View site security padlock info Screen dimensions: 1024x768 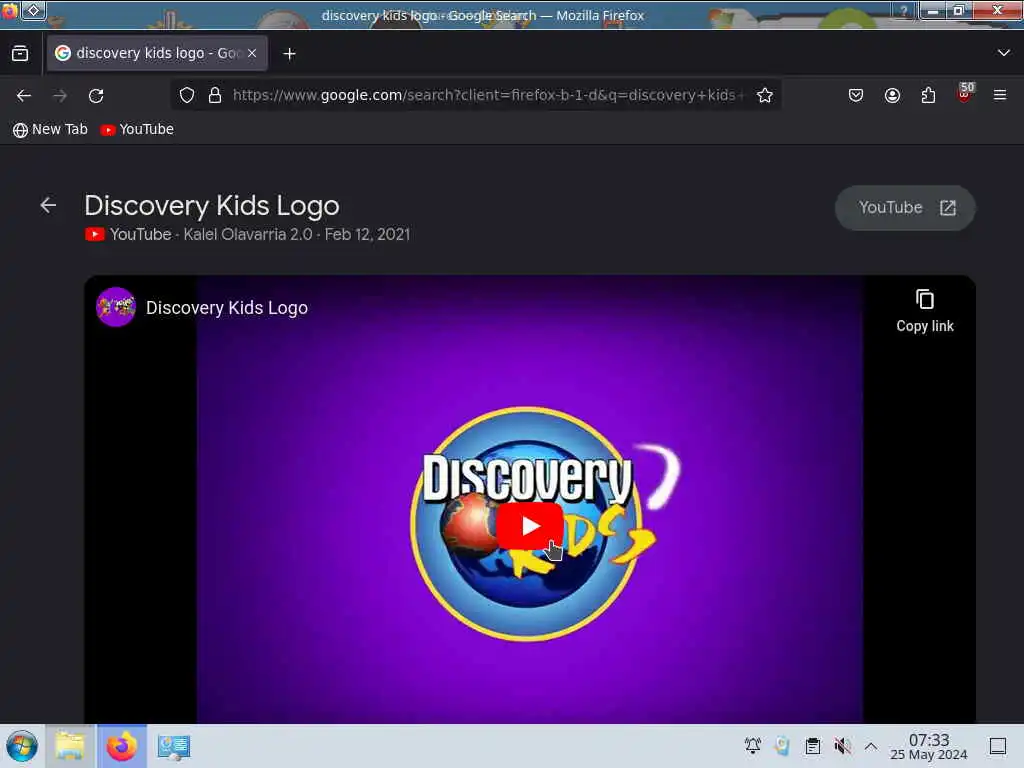[x=215, y=95]
